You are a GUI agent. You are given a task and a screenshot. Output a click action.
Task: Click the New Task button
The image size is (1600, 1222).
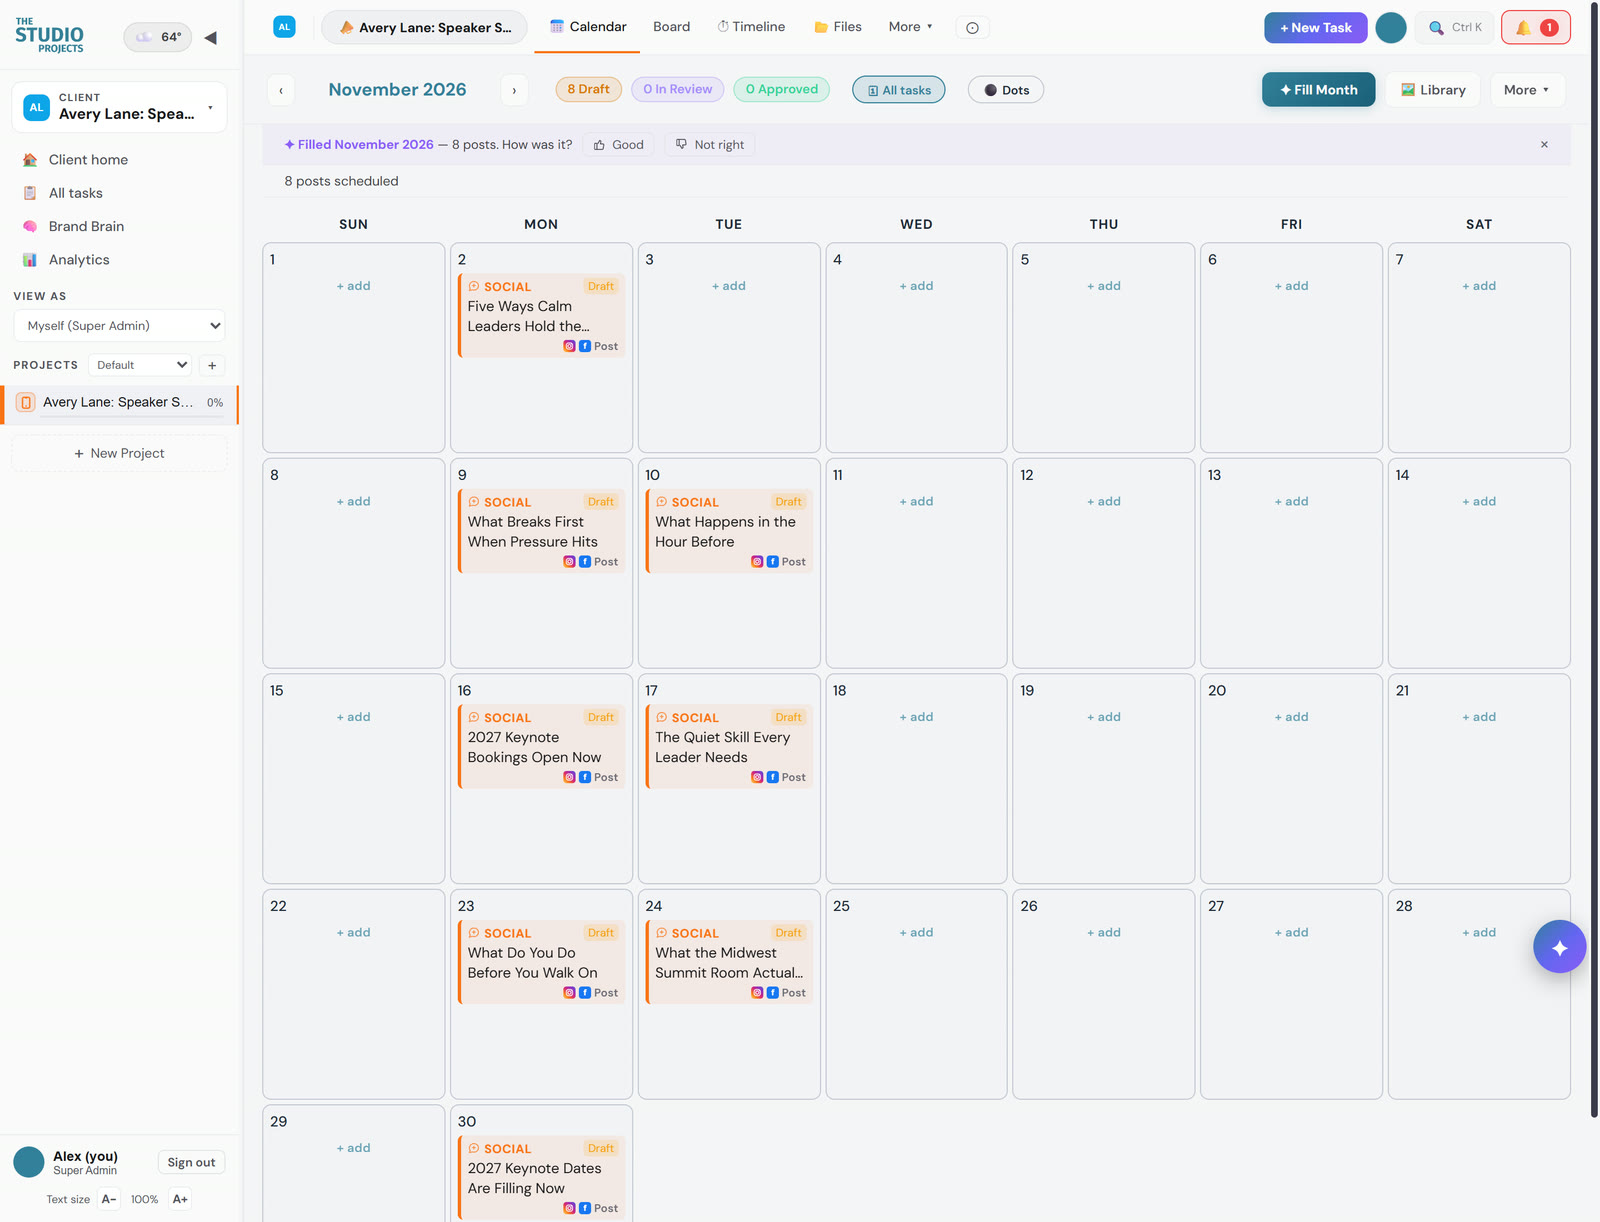[1315, 28]
